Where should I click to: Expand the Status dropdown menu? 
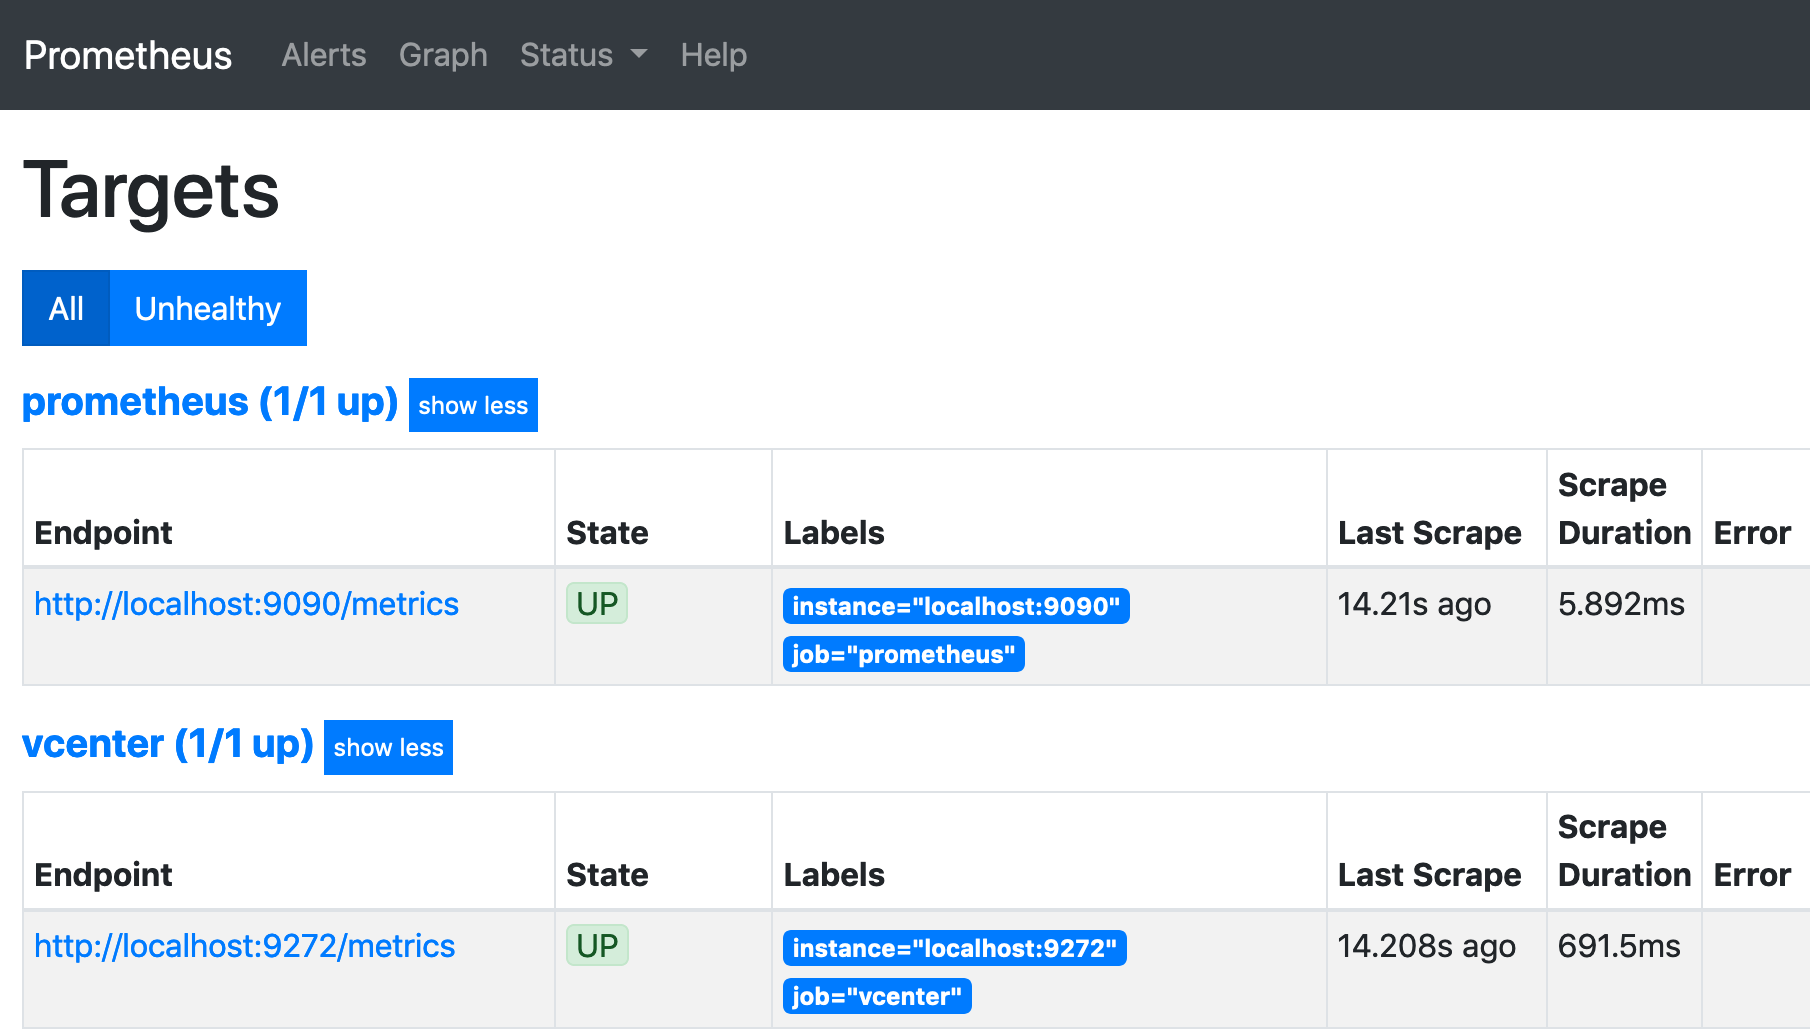click(582, 55)
